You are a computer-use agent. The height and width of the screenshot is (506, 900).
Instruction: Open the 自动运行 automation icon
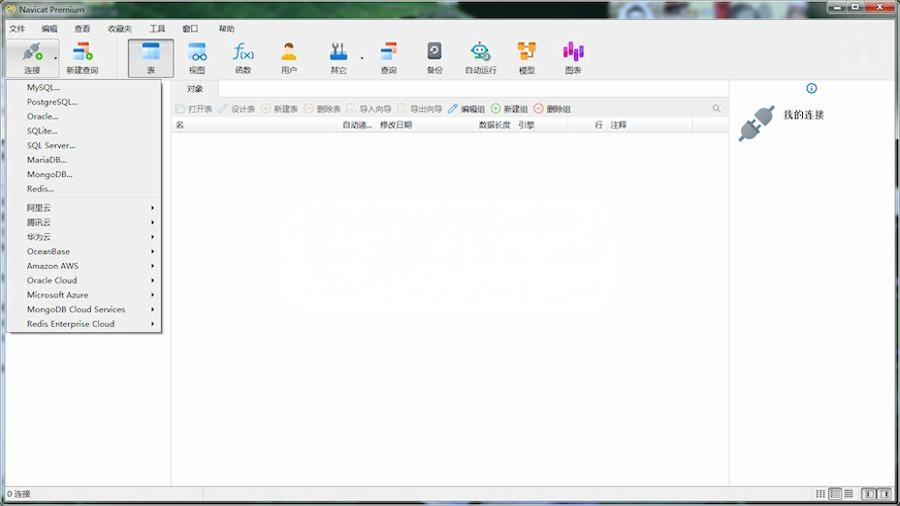[x=480, y=58]
